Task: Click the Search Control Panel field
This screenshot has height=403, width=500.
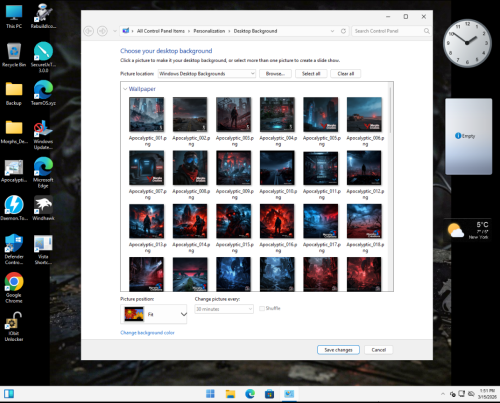Action: pyautogui.click(x=388, y=31)
